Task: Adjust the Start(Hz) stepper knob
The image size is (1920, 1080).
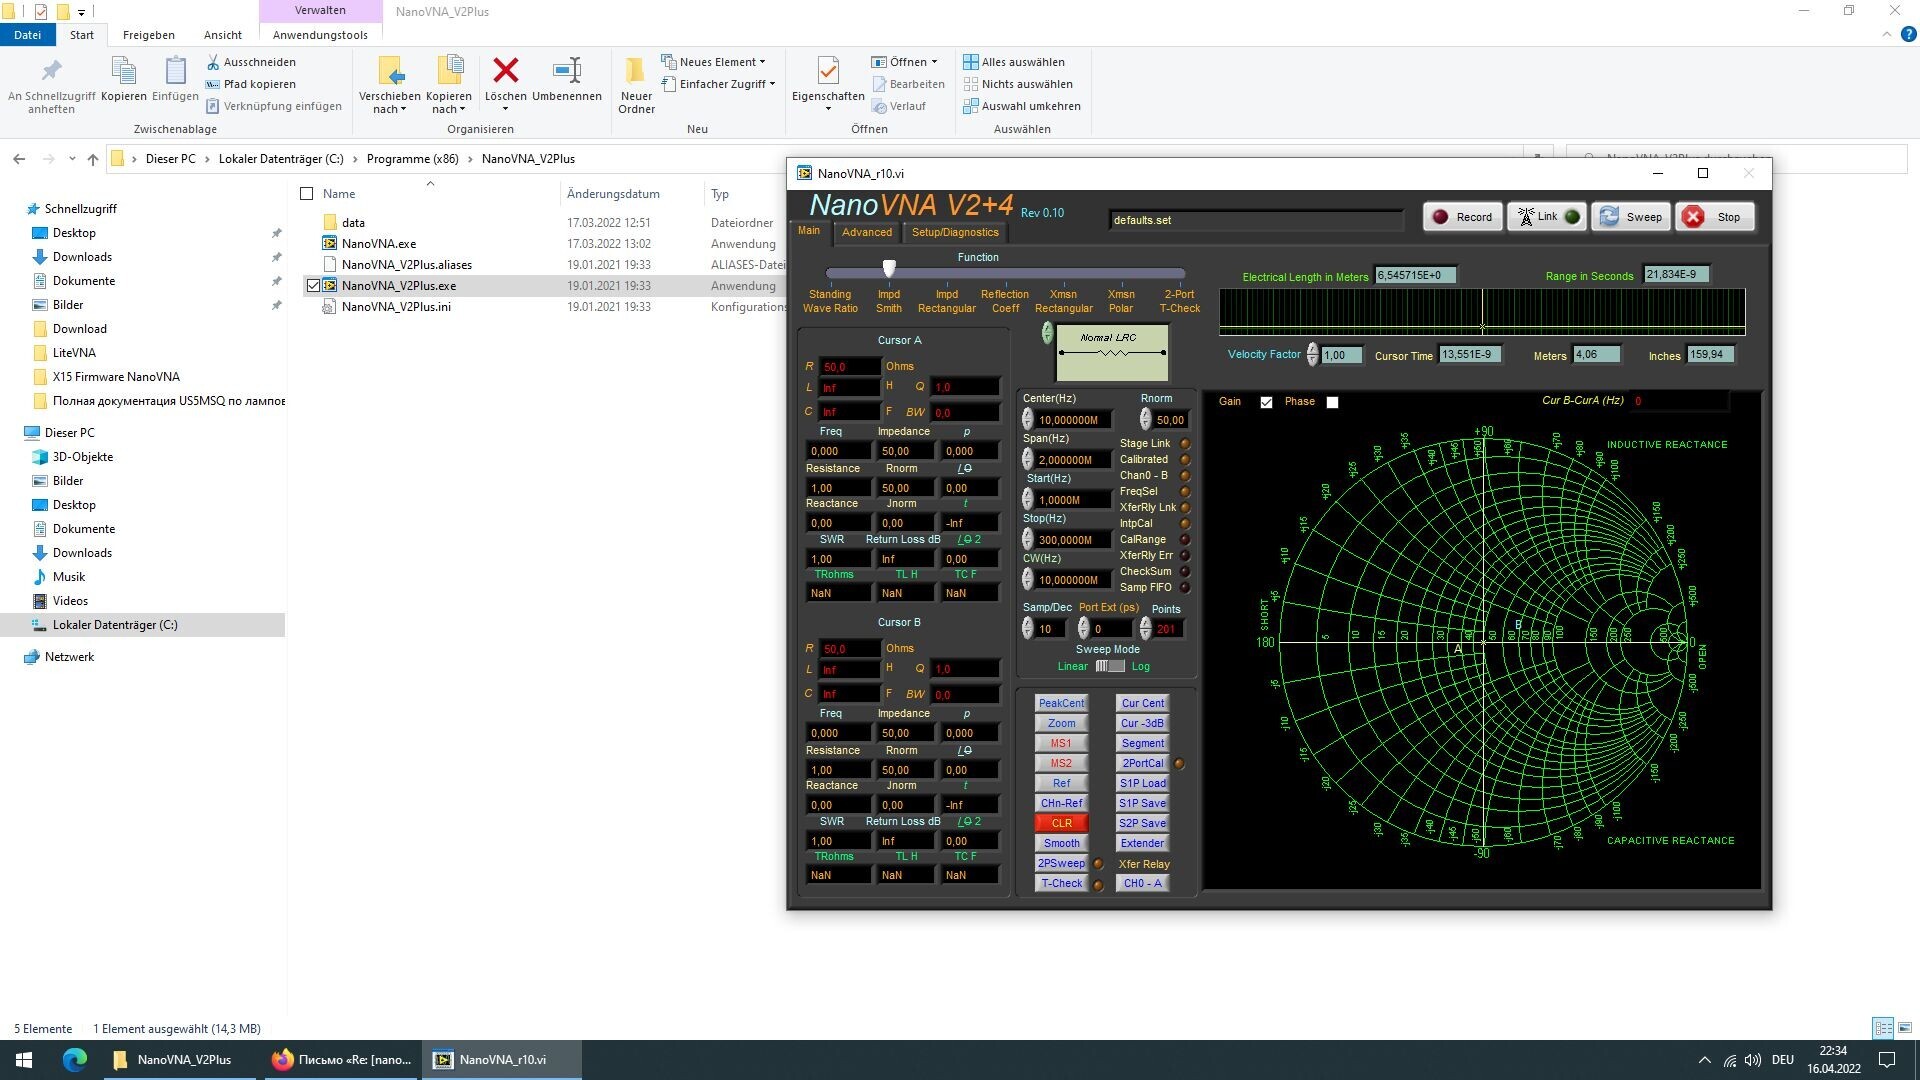Action: point(1027,499)
